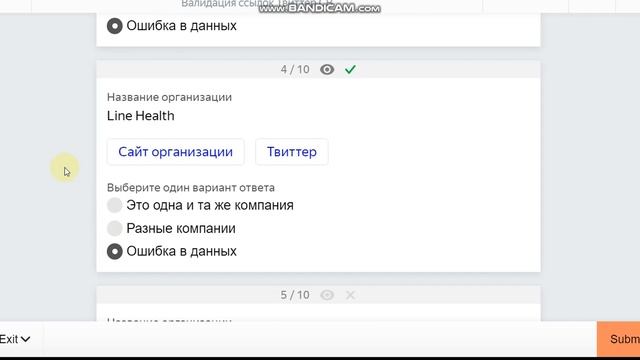
Task: Open the Твиттер link button
Action: click(292, 152)
